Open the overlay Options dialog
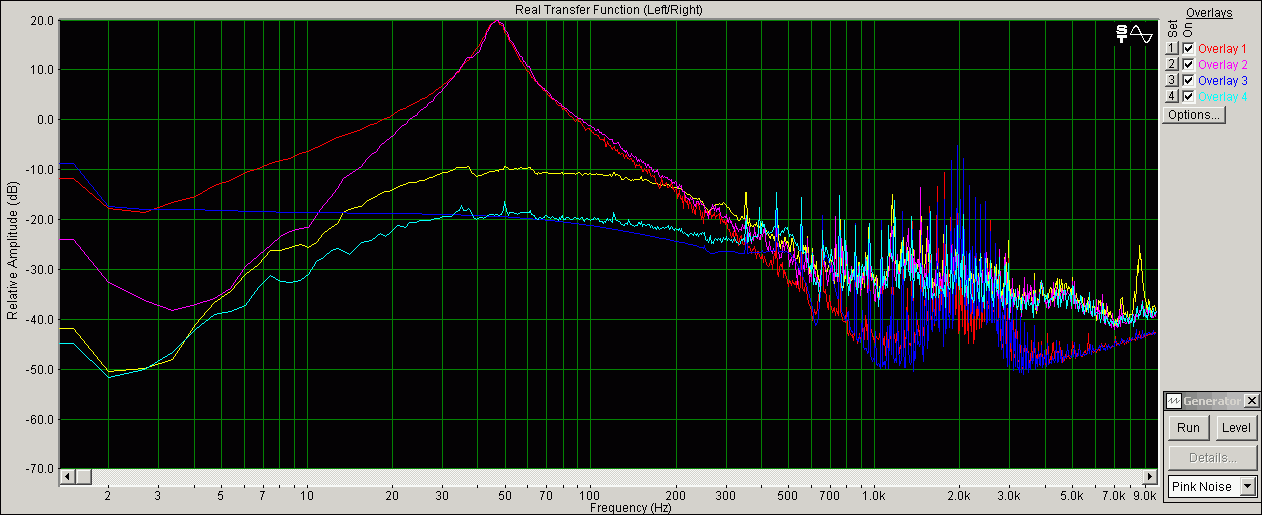Image resolution: width=1262 pixels, height=515 pixels. tap(1194, 115)
